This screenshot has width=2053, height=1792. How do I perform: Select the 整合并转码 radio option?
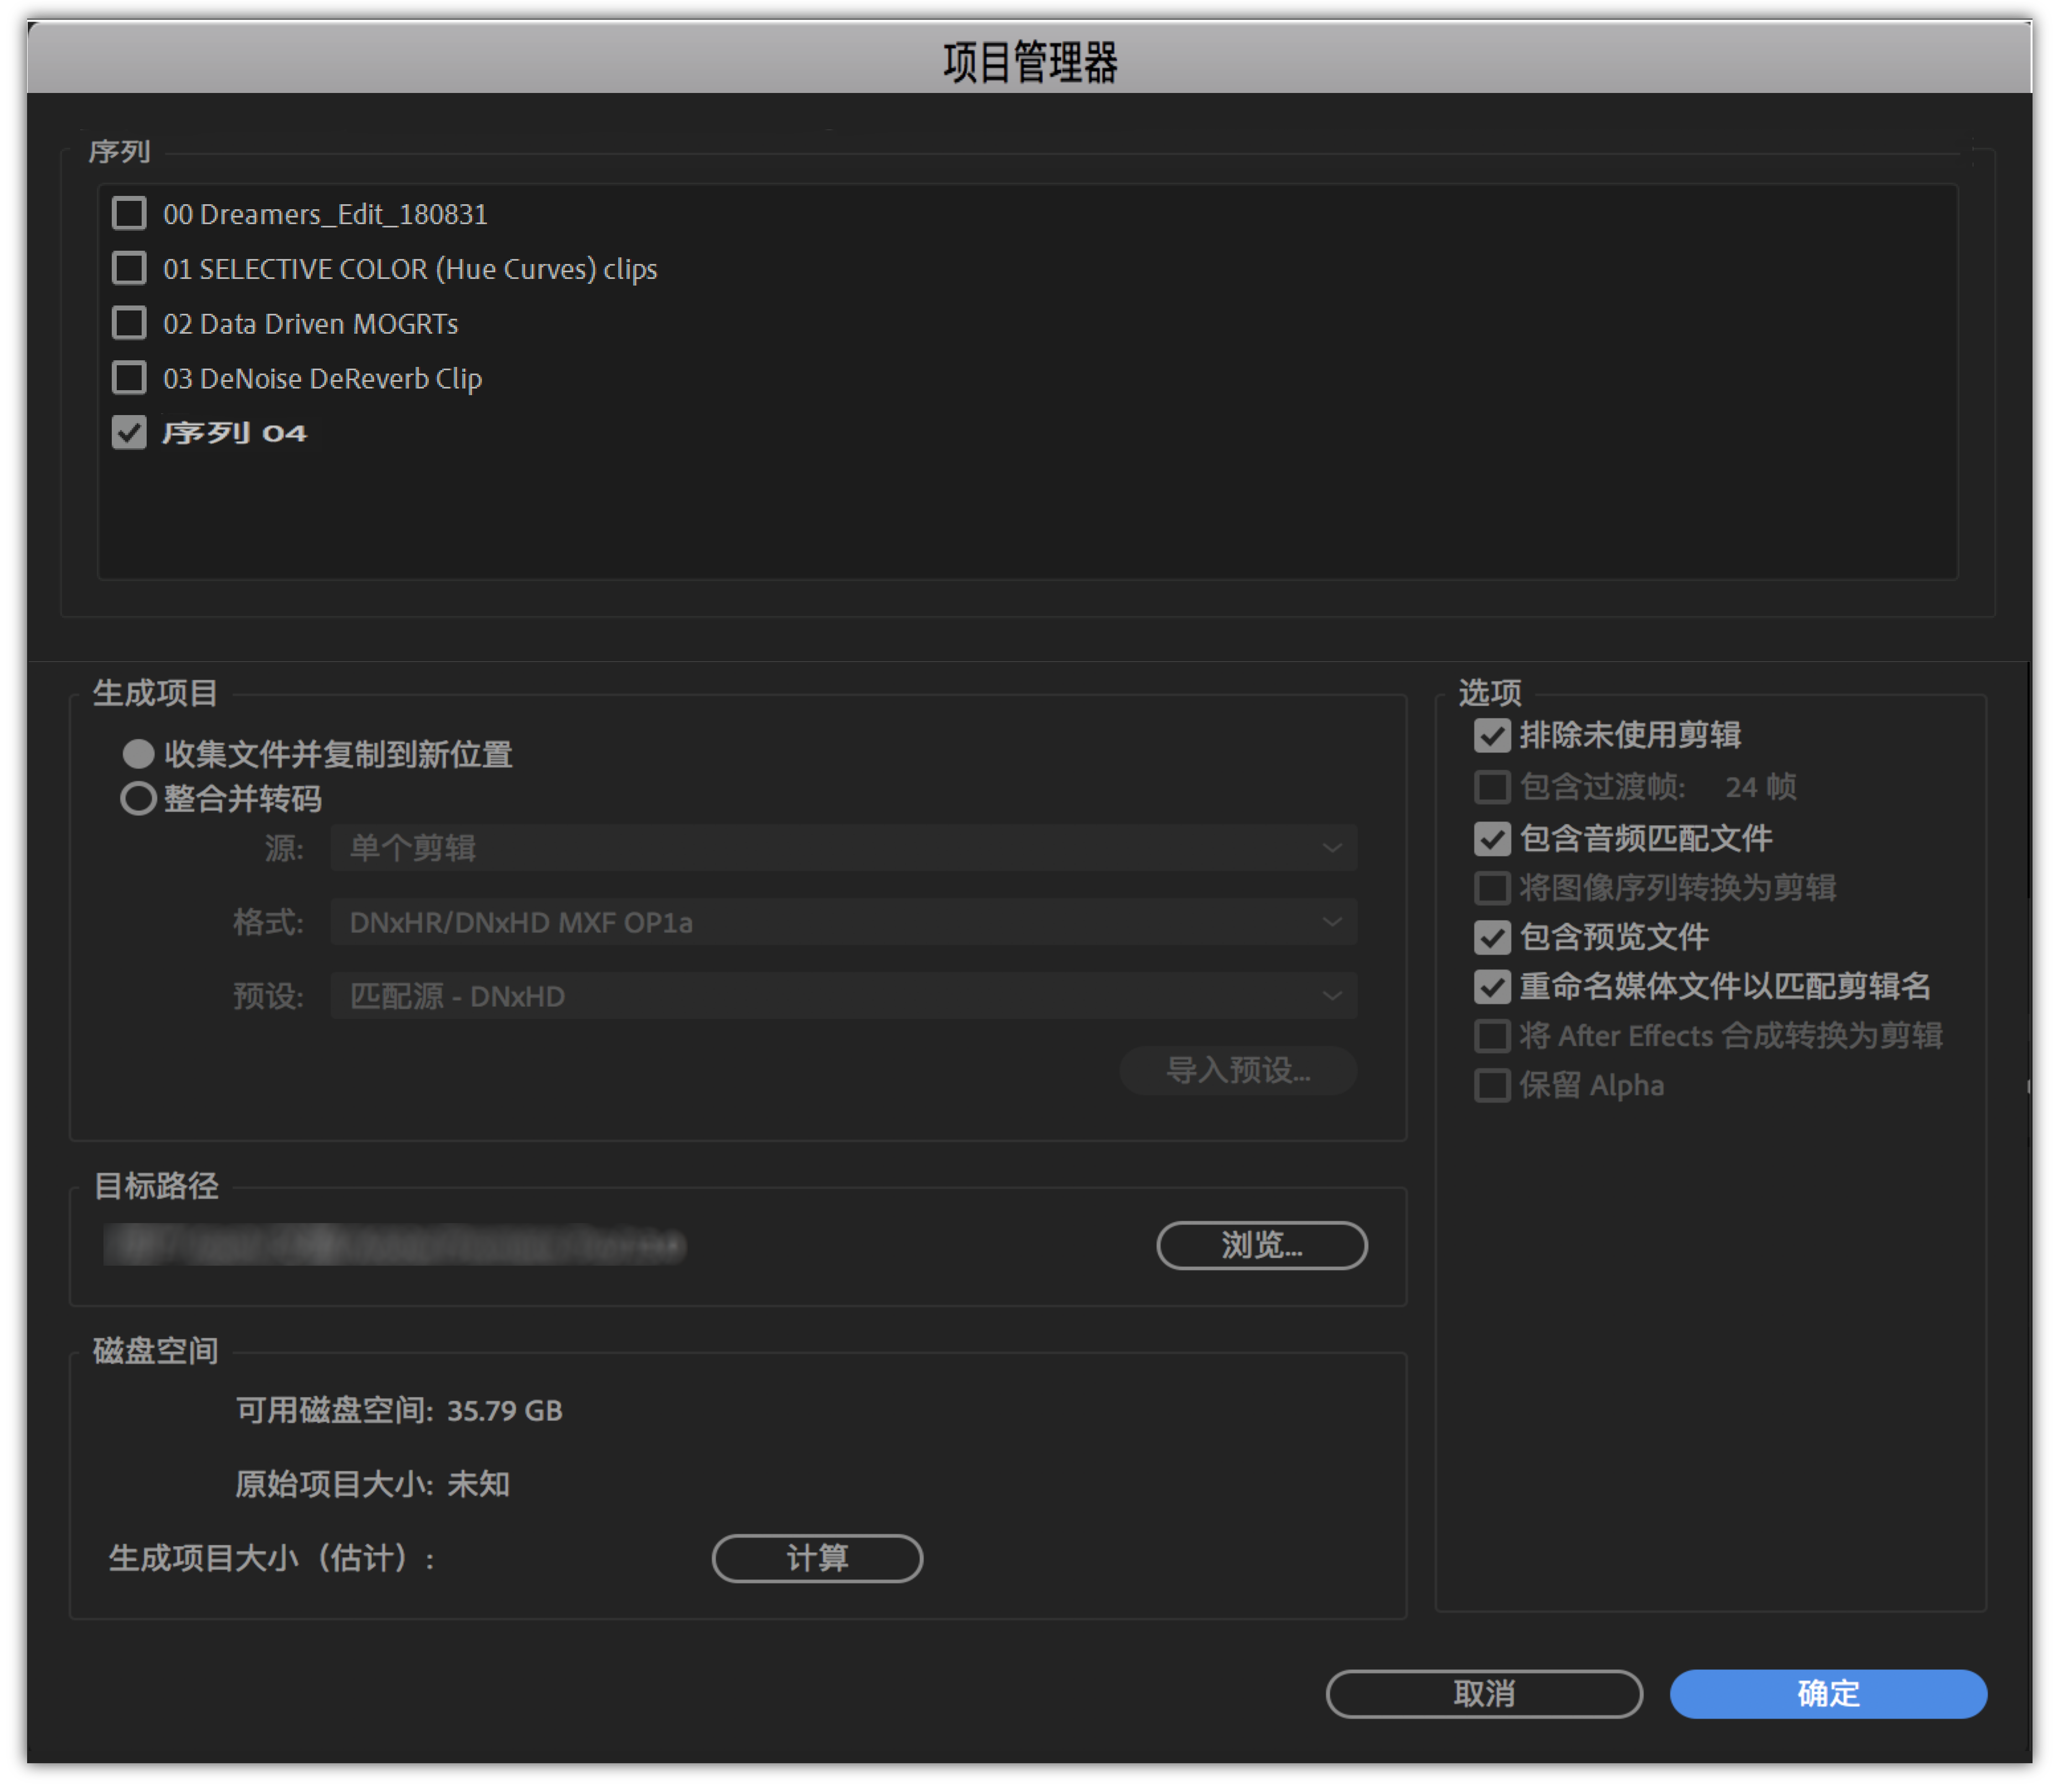coord(138,799)
